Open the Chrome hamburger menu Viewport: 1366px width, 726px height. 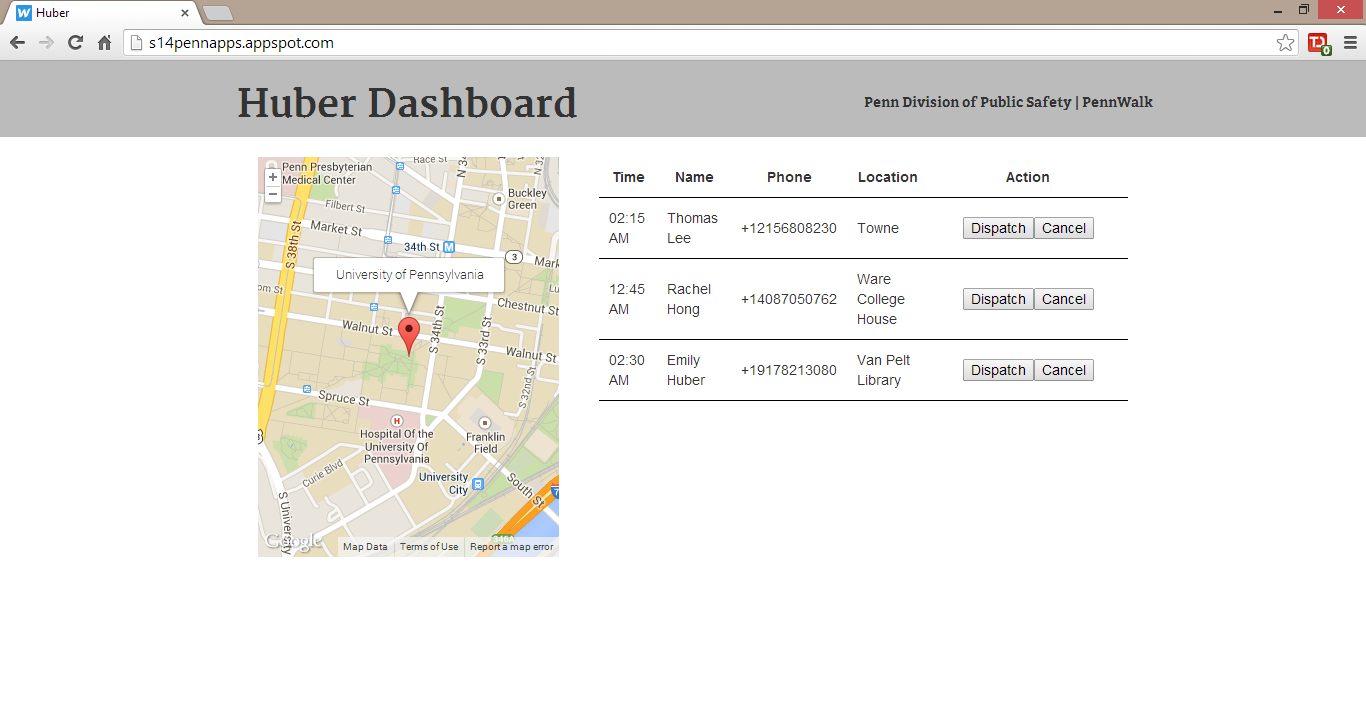pos(1350,43)
